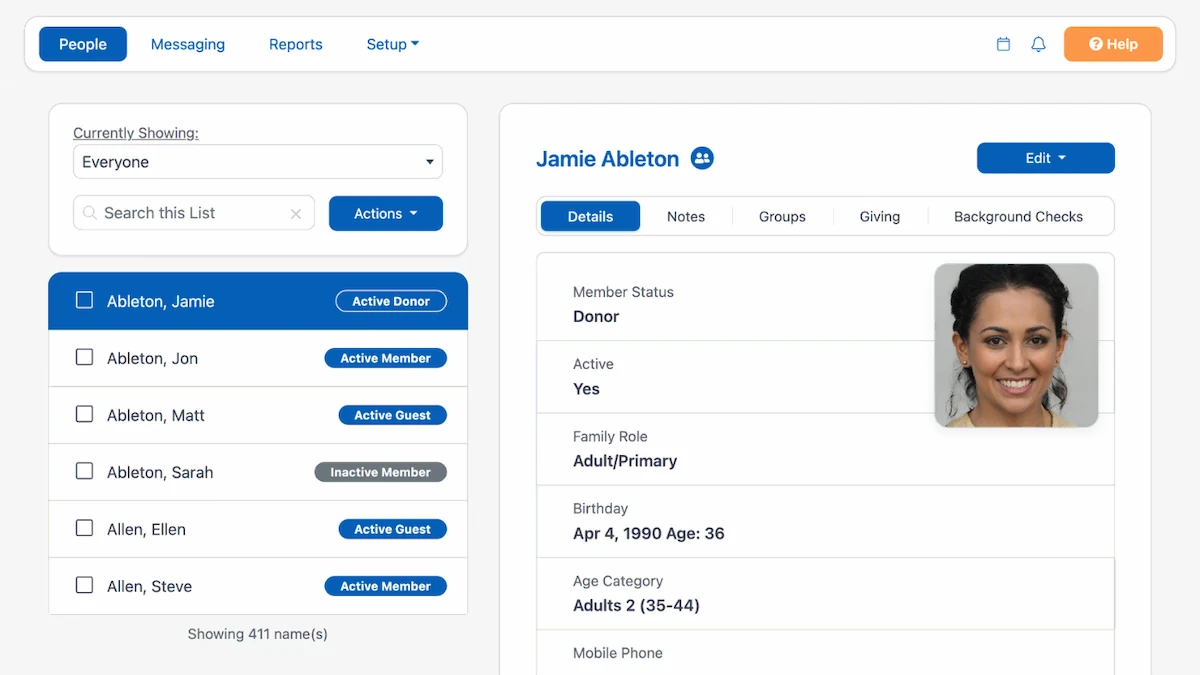Switch to the Giving tab

click(880, 216)
